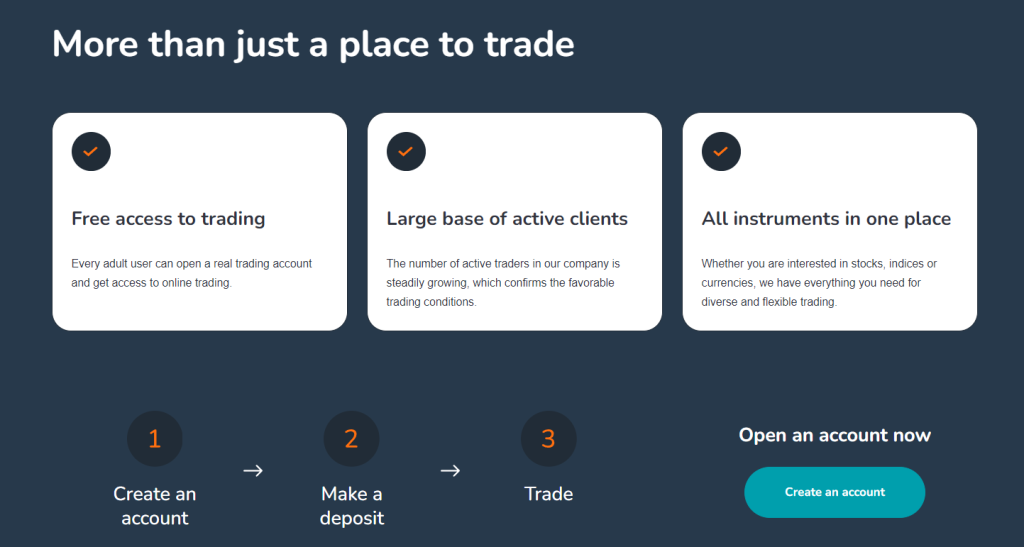Click the Large base of active clients title
Screen dimensions: 1024x547
coord(507,219)
